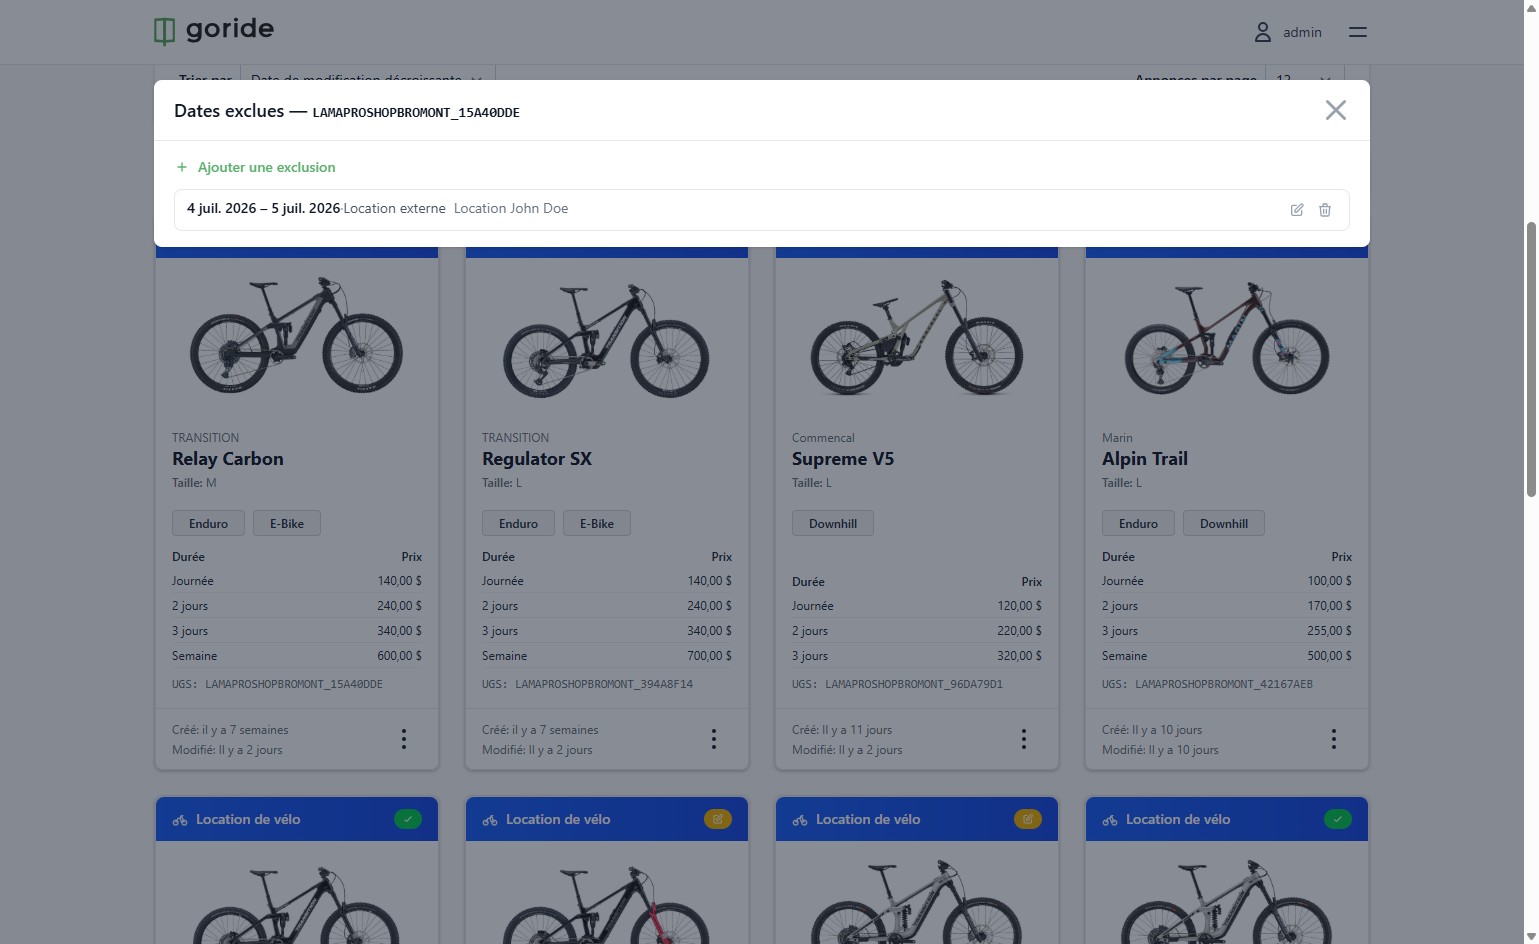This screenshot has width=1539, height=944.
Task: Click the plus icon for adding exclusion
Action: [x=182, y=167]
